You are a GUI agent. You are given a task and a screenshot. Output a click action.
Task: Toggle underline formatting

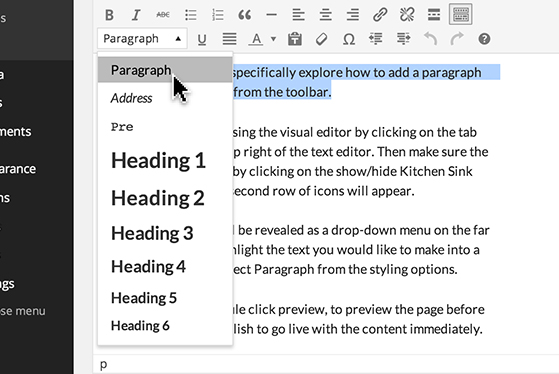202,39
